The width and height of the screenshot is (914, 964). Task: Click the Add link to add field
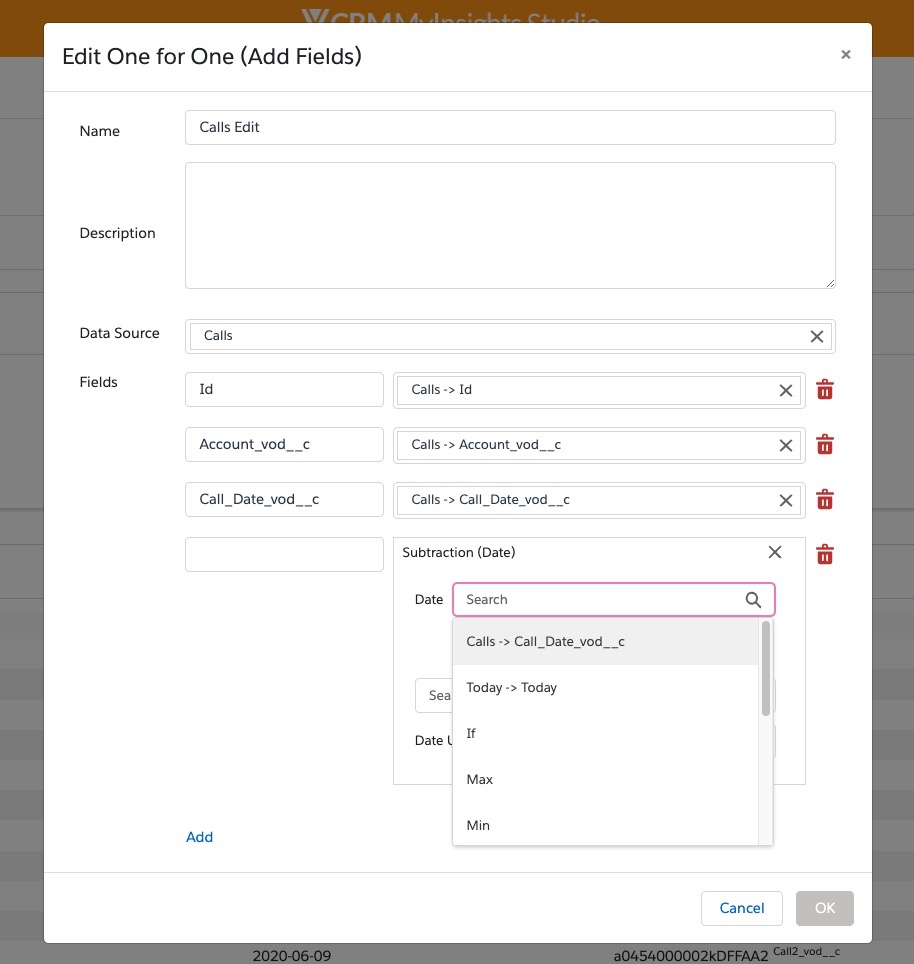click(x=200, y=837)
